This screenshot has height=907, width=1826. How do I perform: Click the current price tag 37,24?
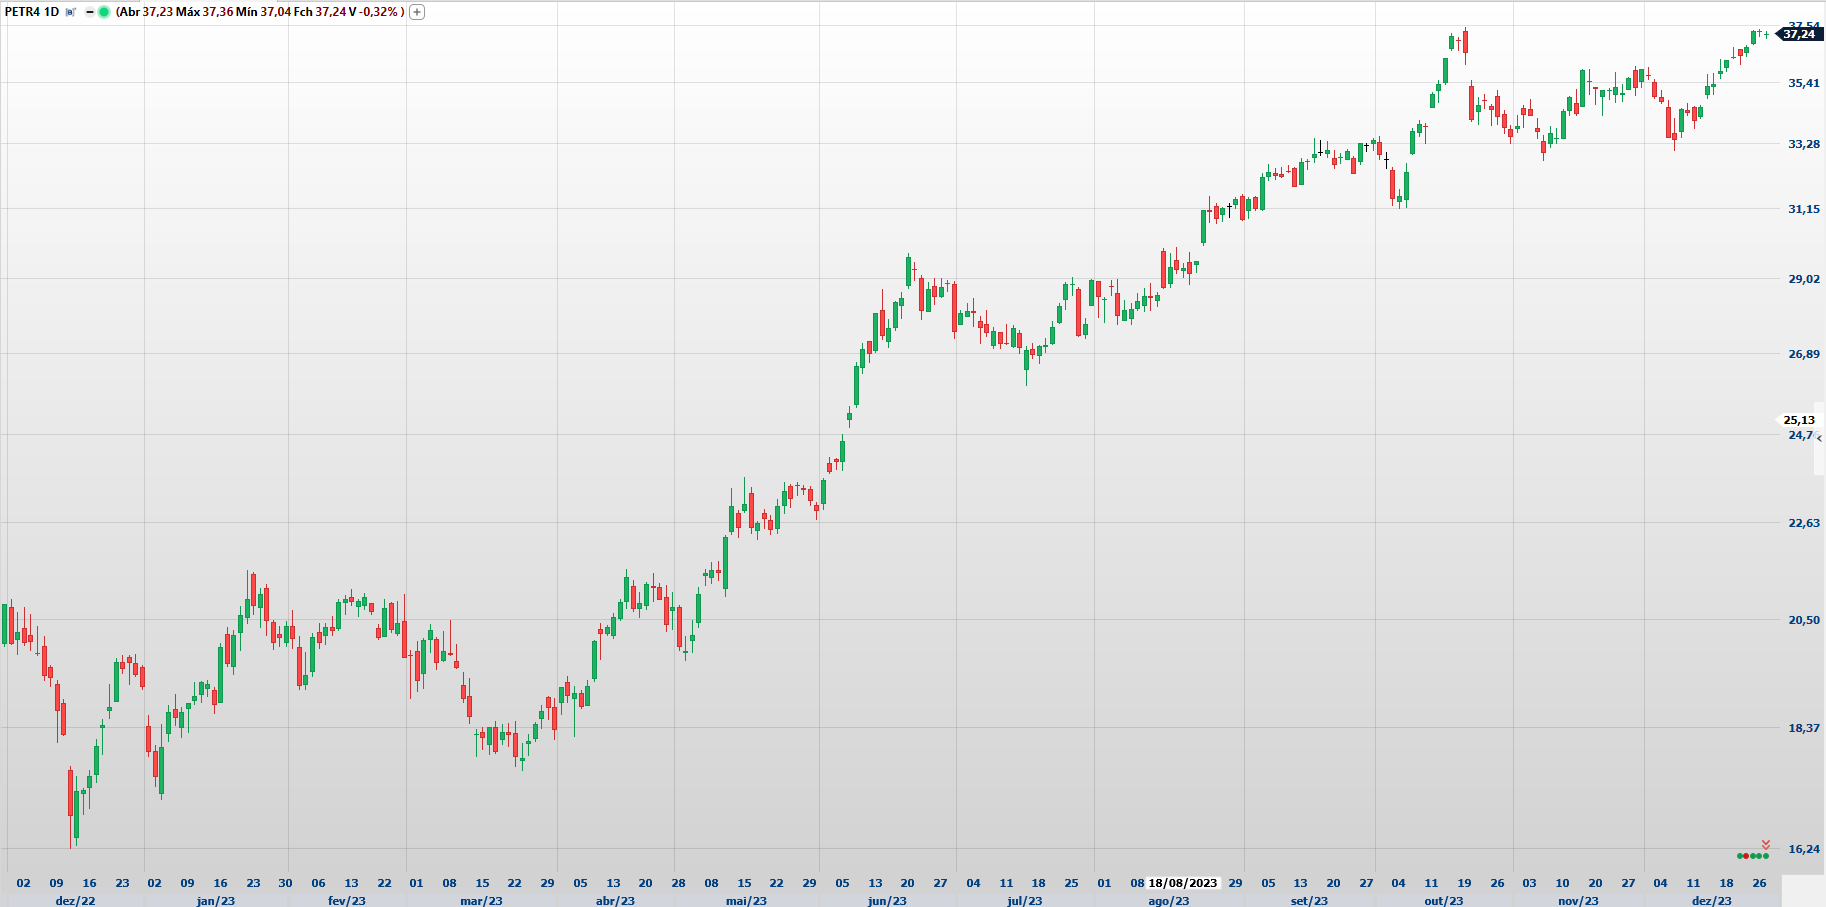tap(1799, 34)
